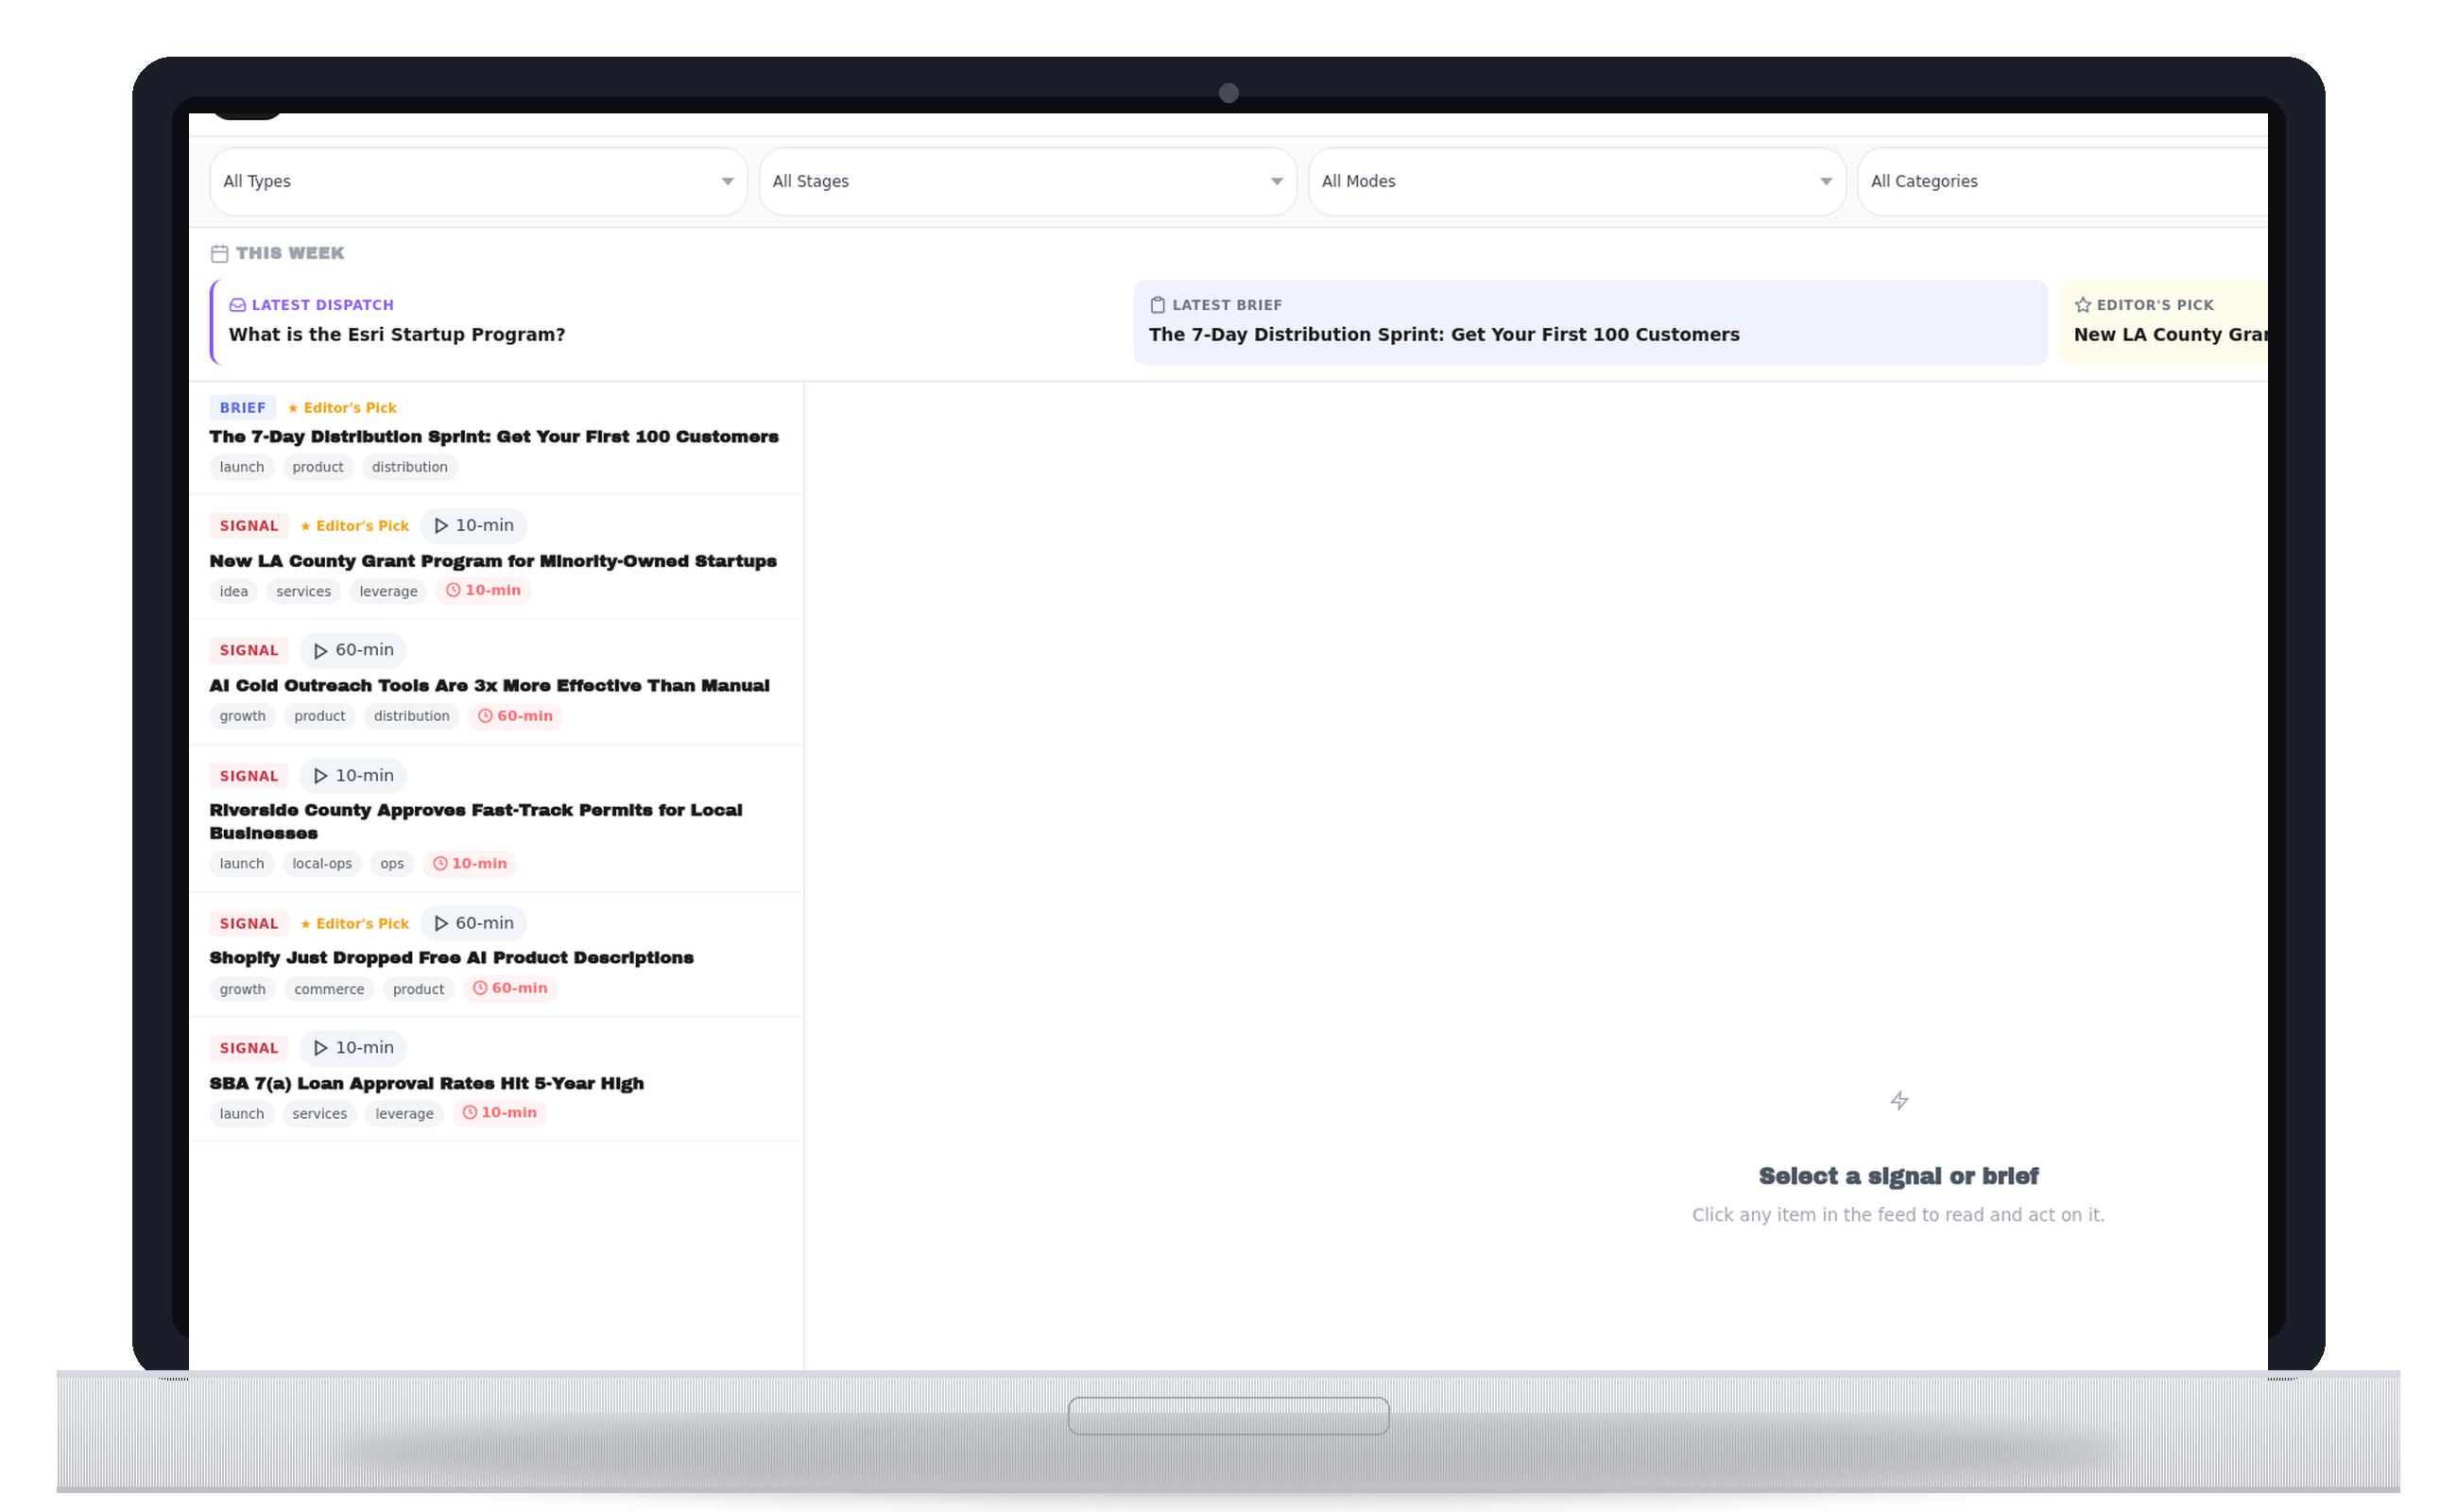Click the Editor's Pick star icon in top banner

pos(2082,305)
